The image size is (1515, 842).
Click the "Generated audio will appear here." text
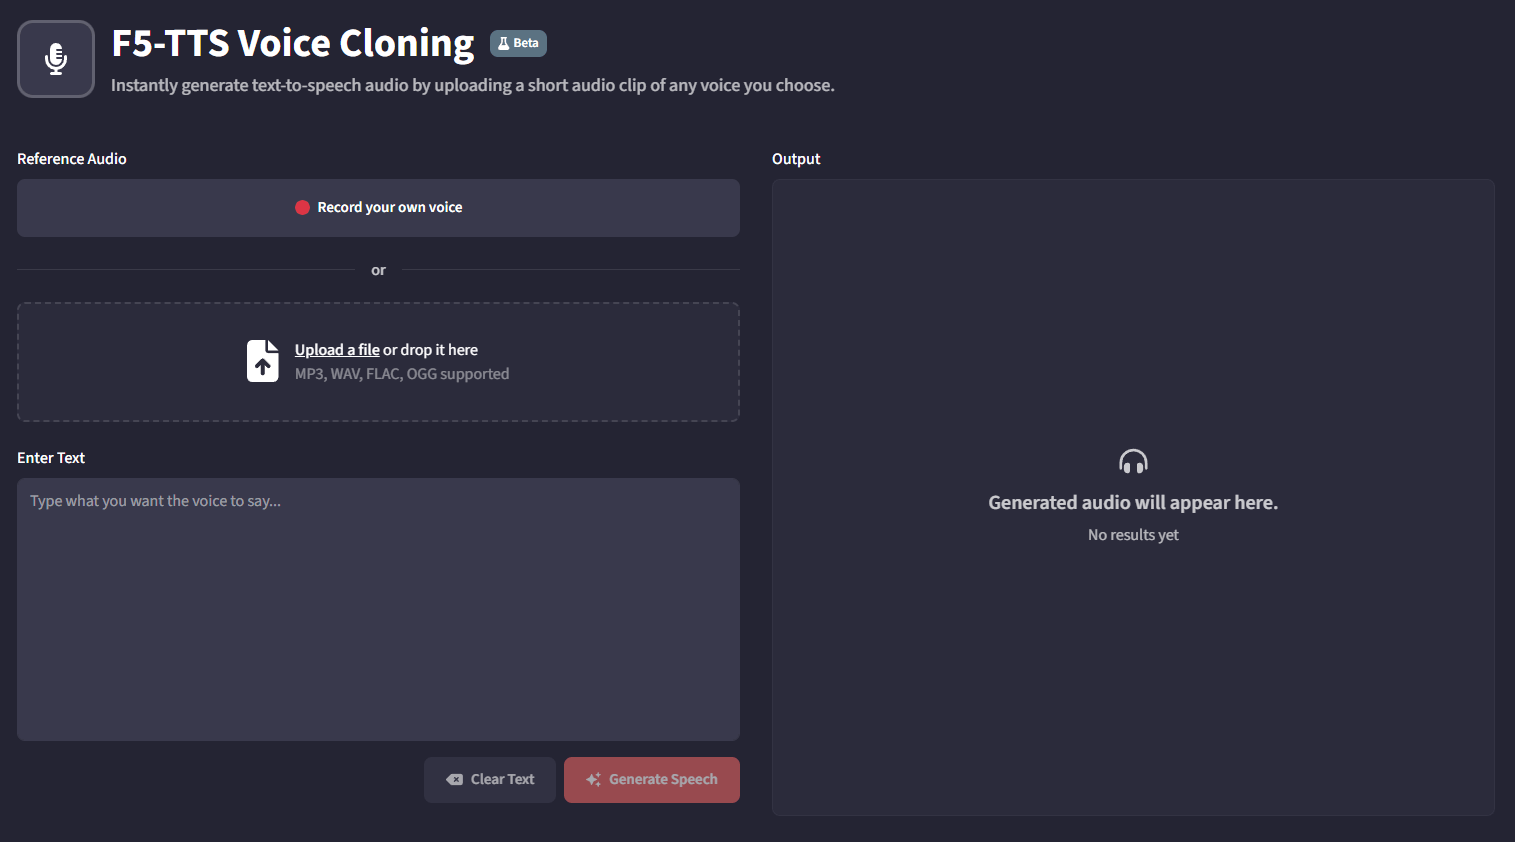click(1133, 503)
